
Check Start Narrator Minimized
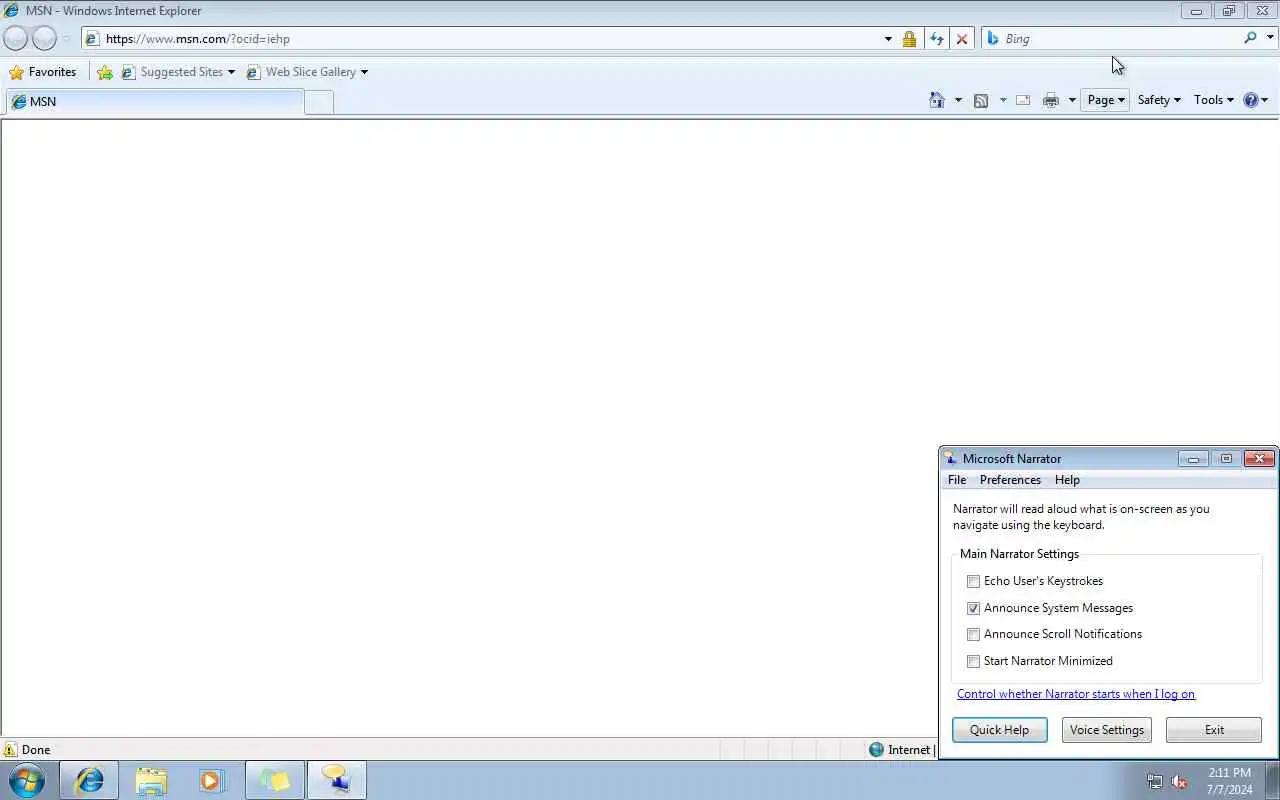[973, 661]
